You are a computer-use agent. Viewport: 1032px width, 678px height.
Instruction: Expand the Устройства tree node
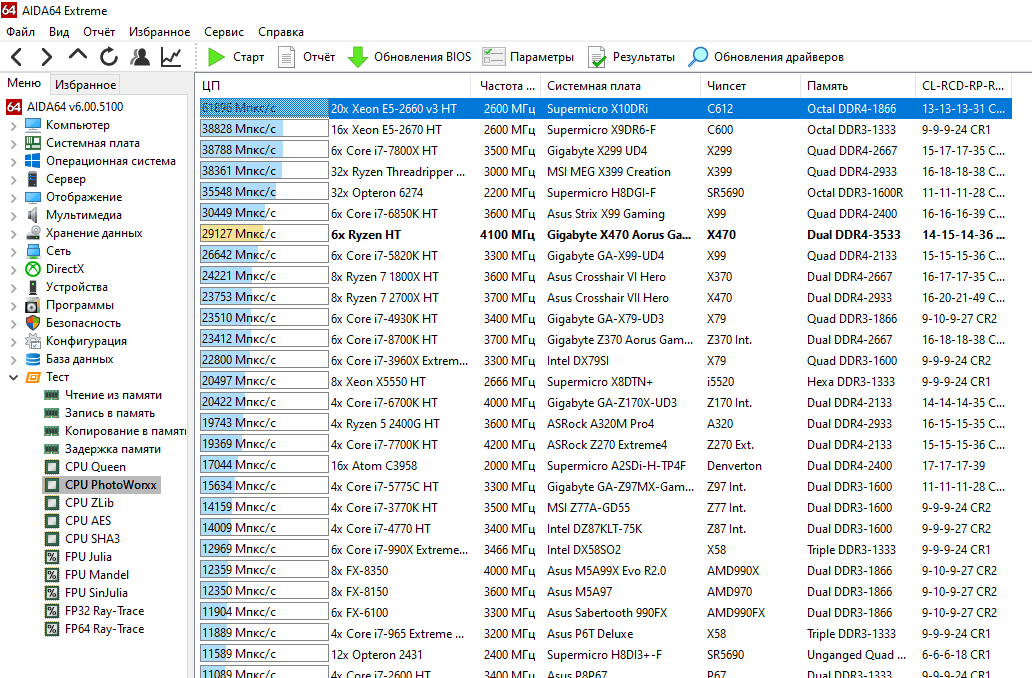click(13, 287)
